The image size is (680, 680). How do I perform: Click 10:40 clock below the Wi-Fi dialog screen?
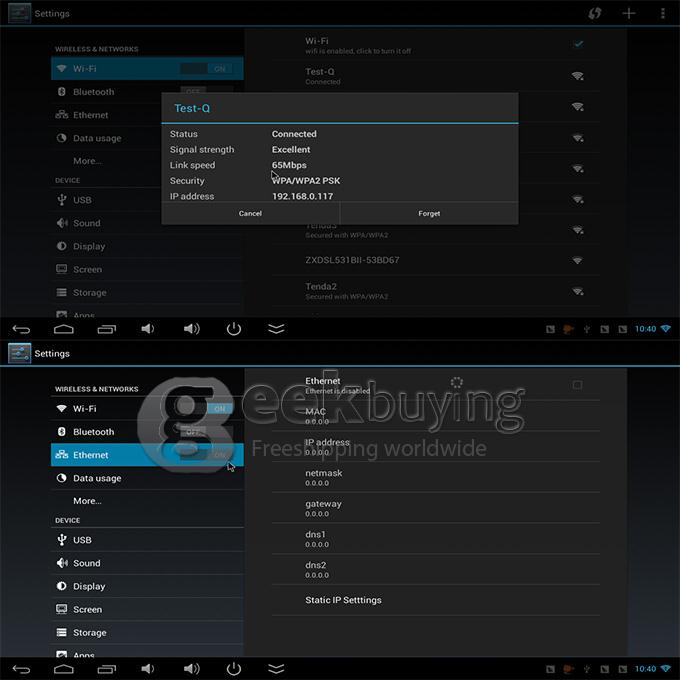645,329
